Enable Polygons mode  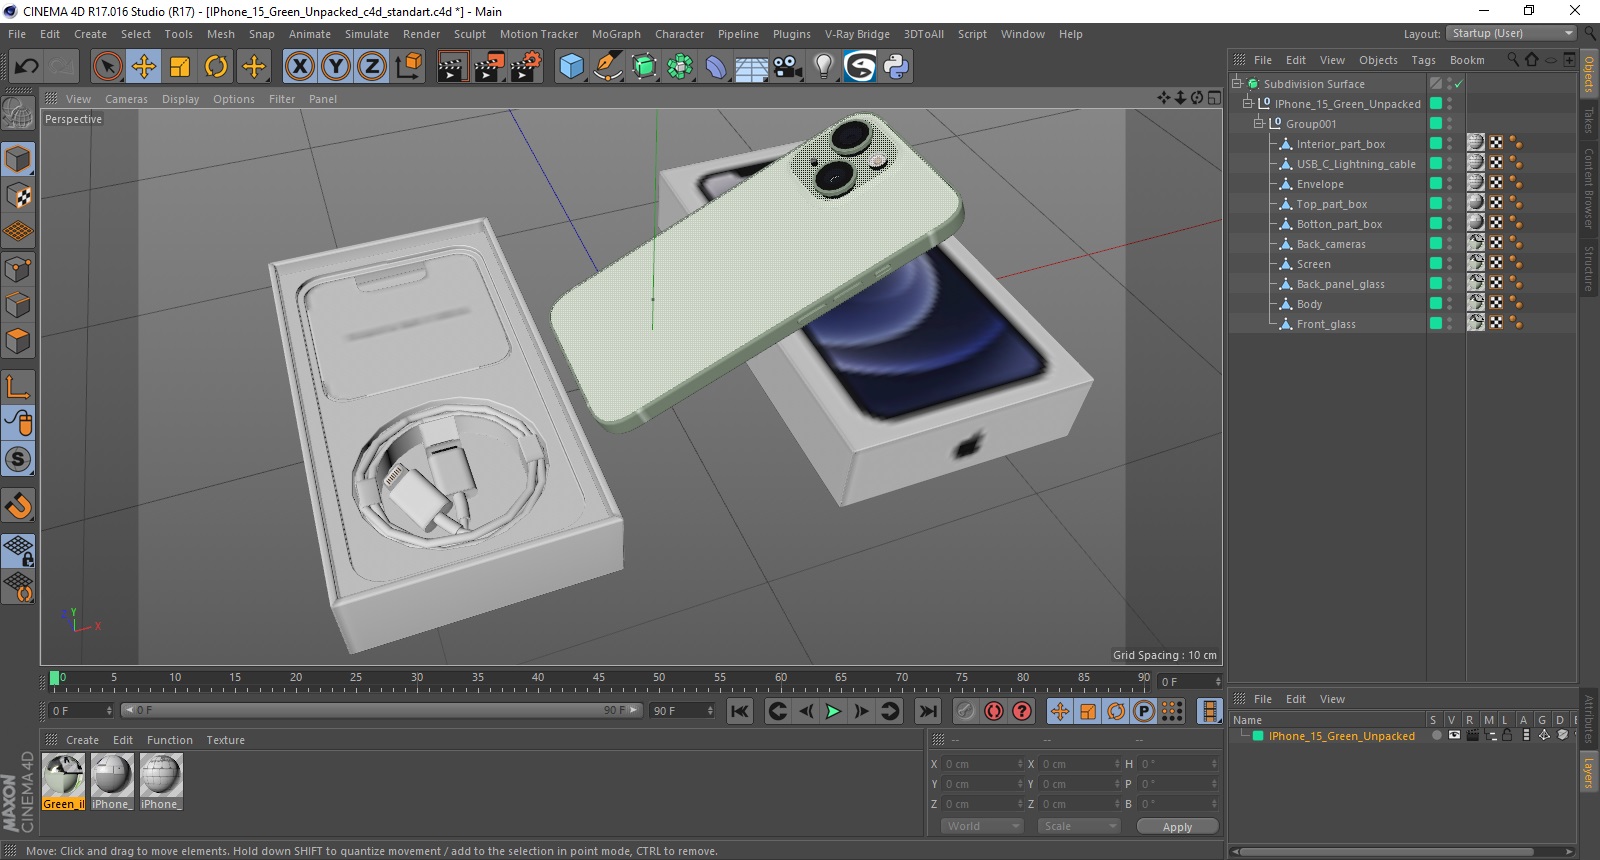click(x=18, y=341)
